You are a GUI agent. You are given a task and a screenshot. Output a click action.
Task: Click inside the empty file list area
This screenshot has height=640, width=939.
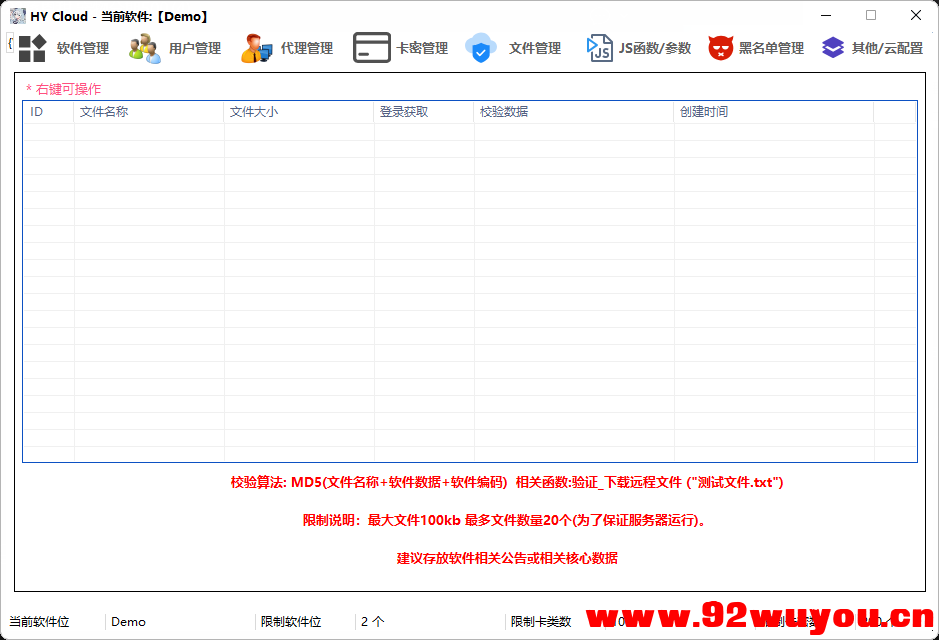coord(470,290)
